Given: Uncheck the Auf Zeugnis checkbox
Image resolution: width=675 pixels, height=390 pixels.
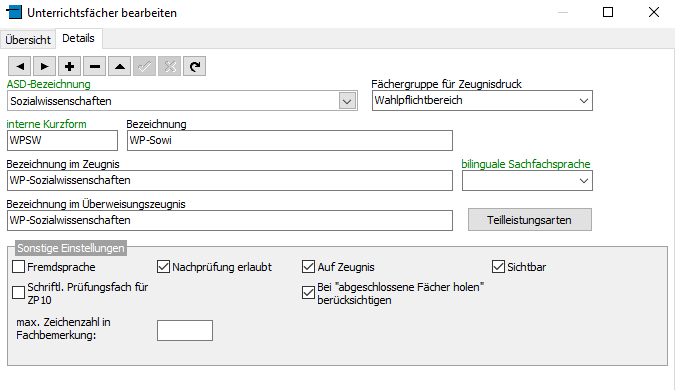Looking at the screenshot, I should (x=309, y=267).
